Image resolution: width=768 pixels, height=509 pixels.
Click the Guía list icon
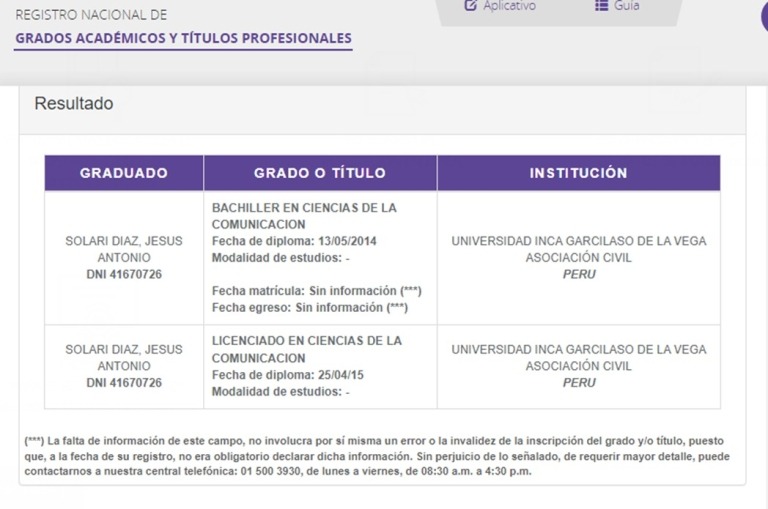pyautogui.click(x=601, y=5)
